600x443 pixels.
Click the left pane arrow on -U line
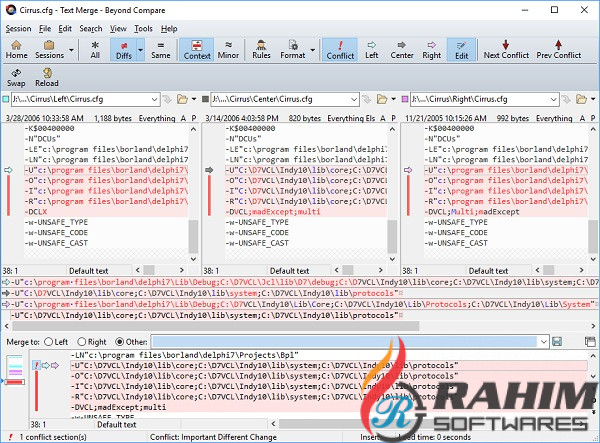point(8,170)
